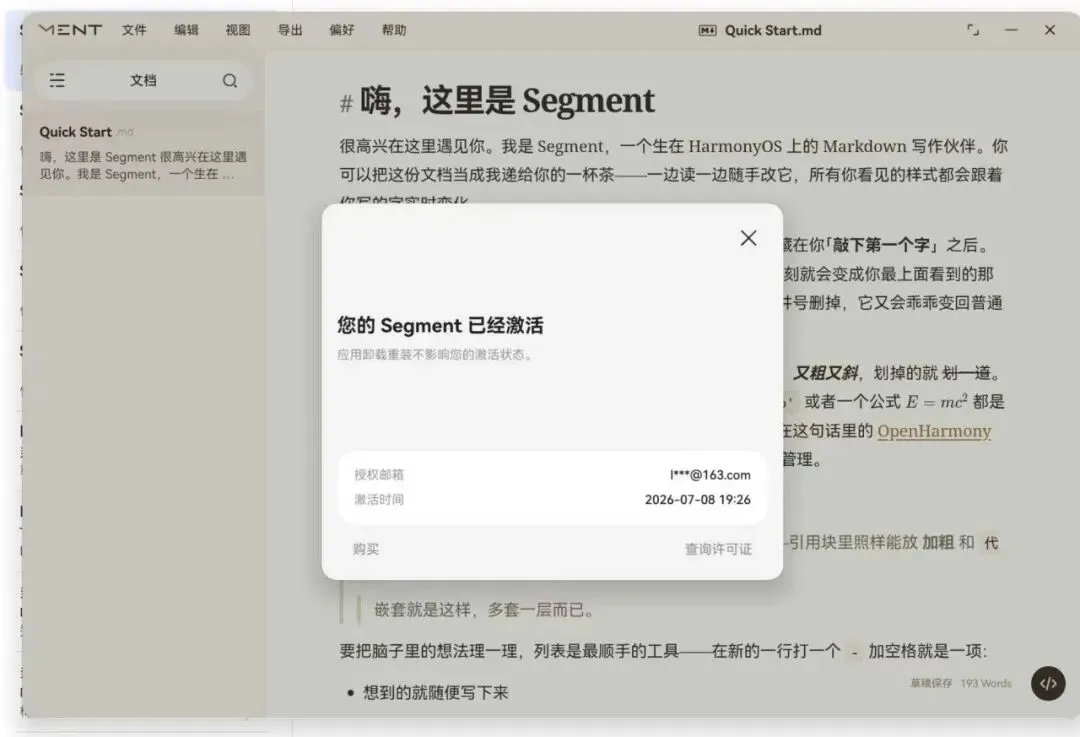This screenshot has width=1080, height=737.
Task: Click the Markdown file icon beside title
Action: [x=707, y=30]
